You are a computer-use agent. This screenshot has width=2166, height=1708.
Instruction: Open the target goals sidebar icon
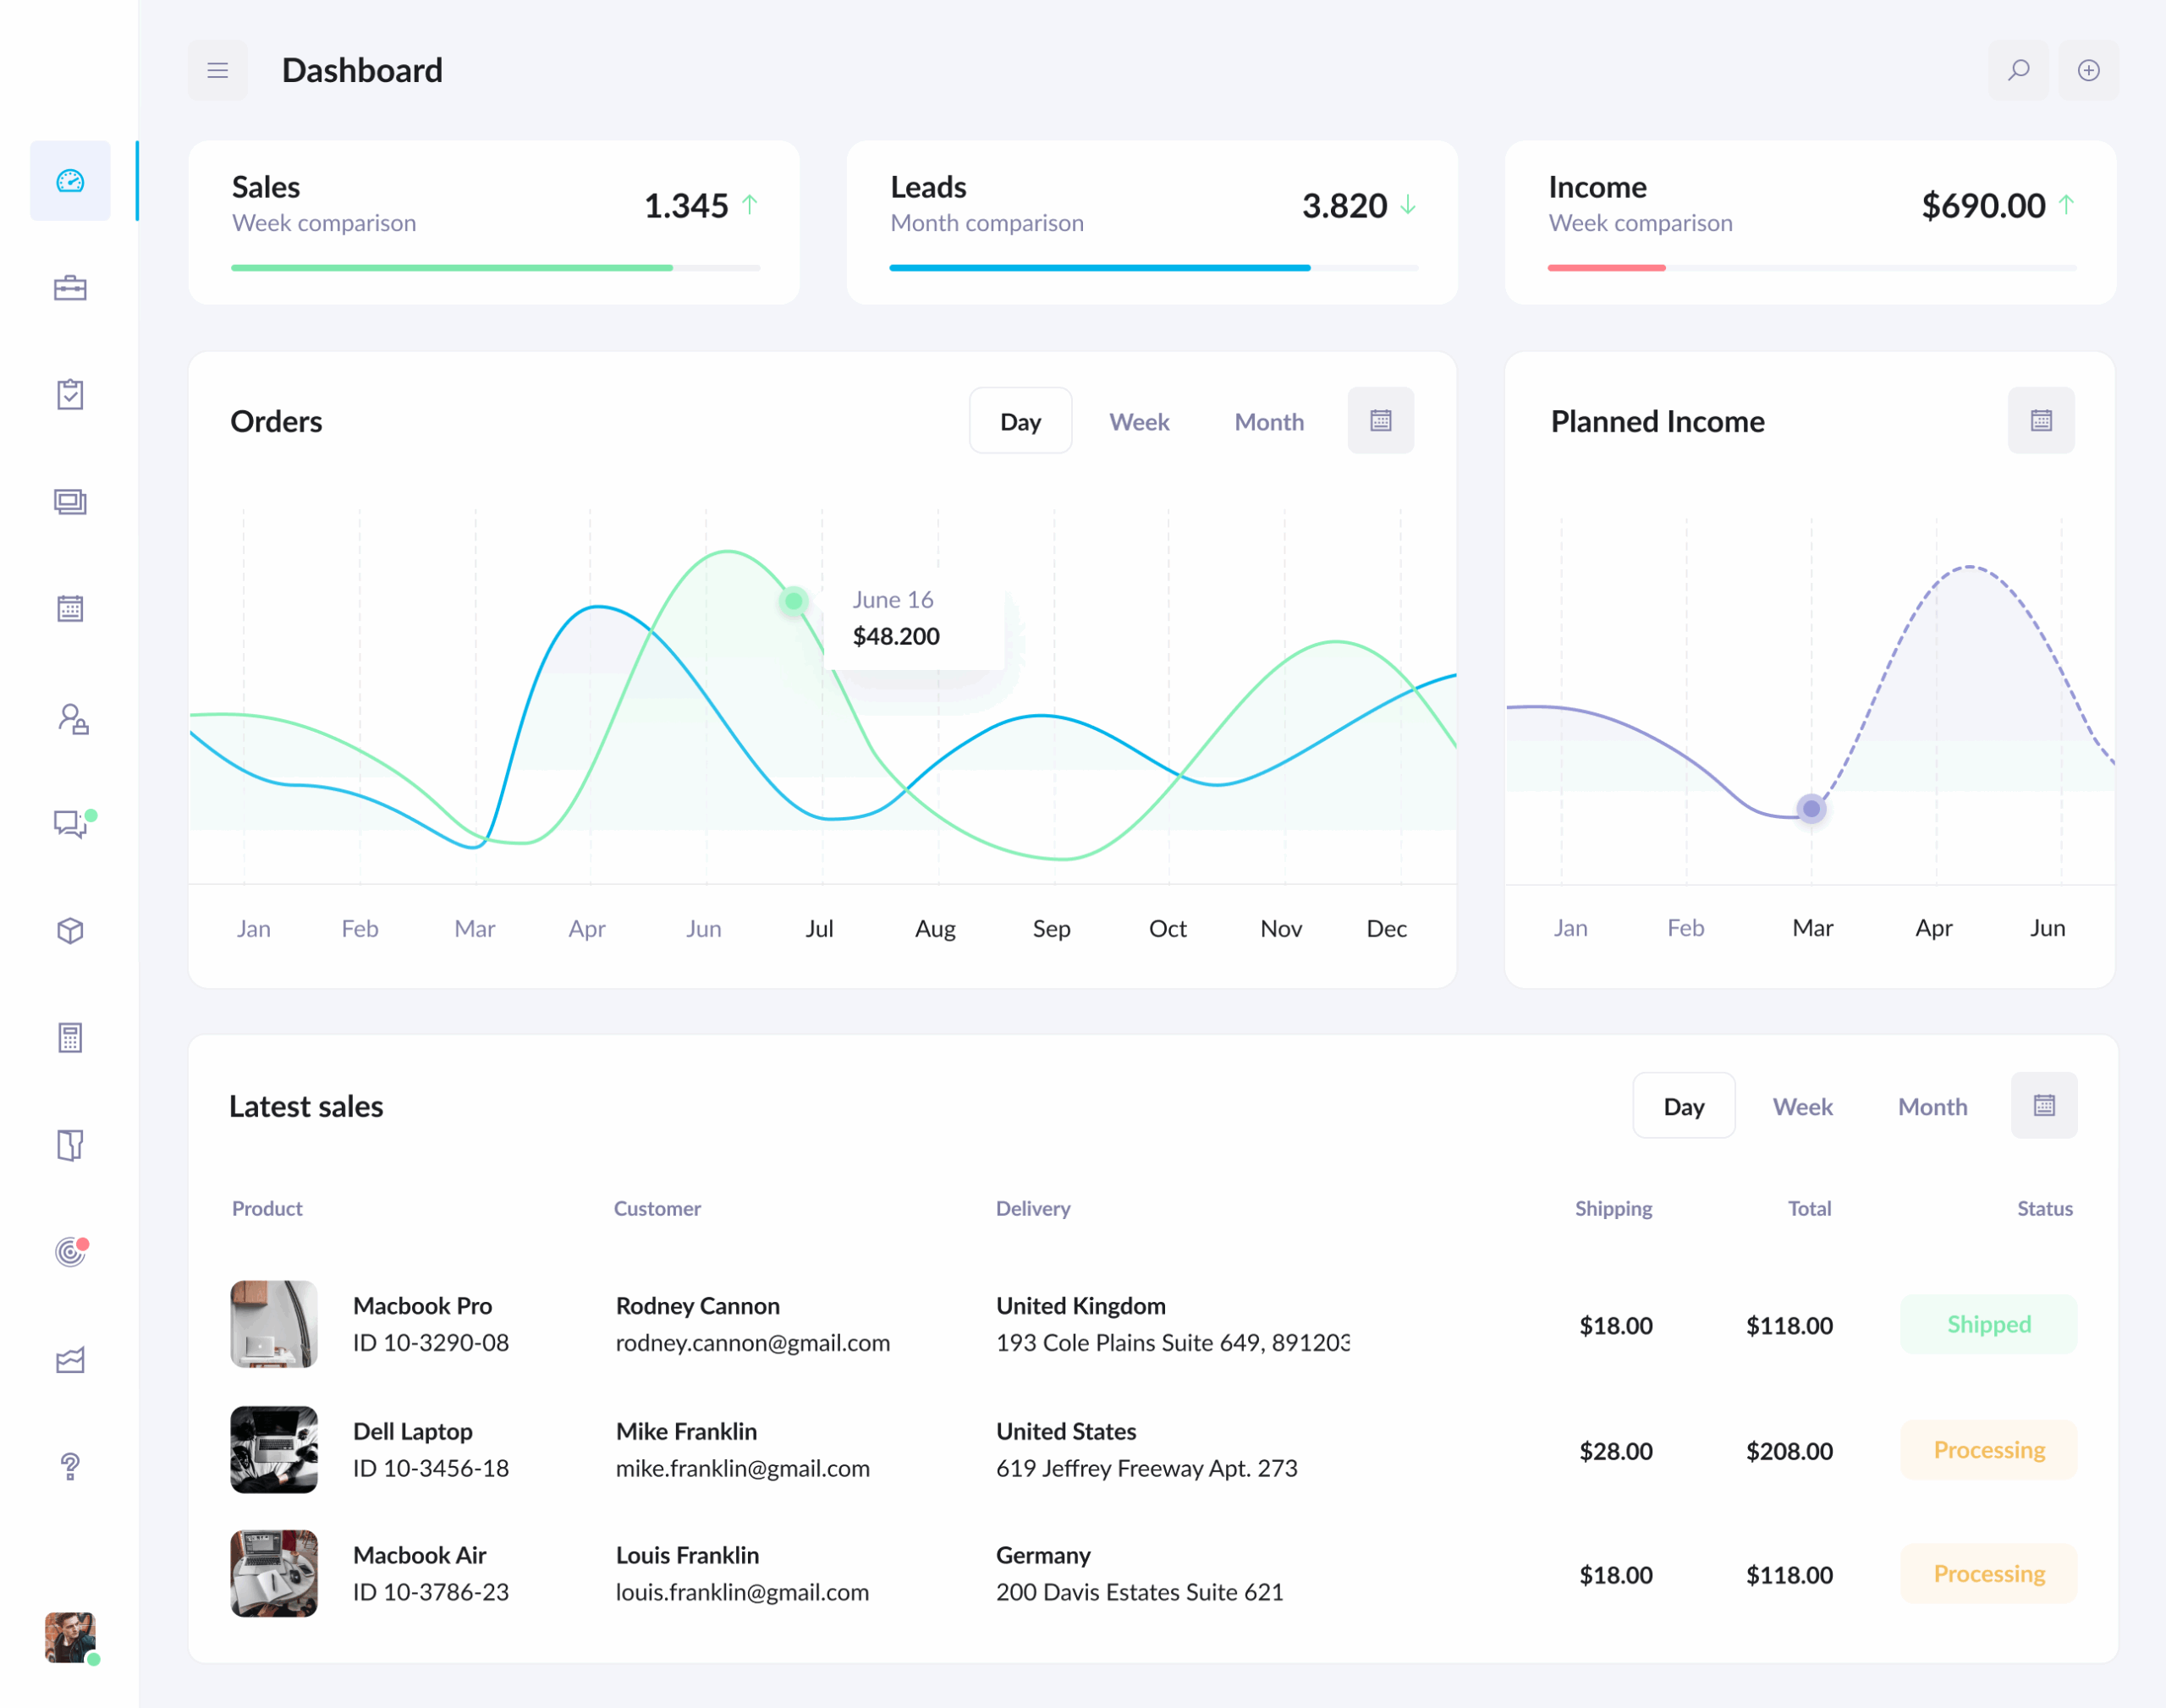[70, 1252]
